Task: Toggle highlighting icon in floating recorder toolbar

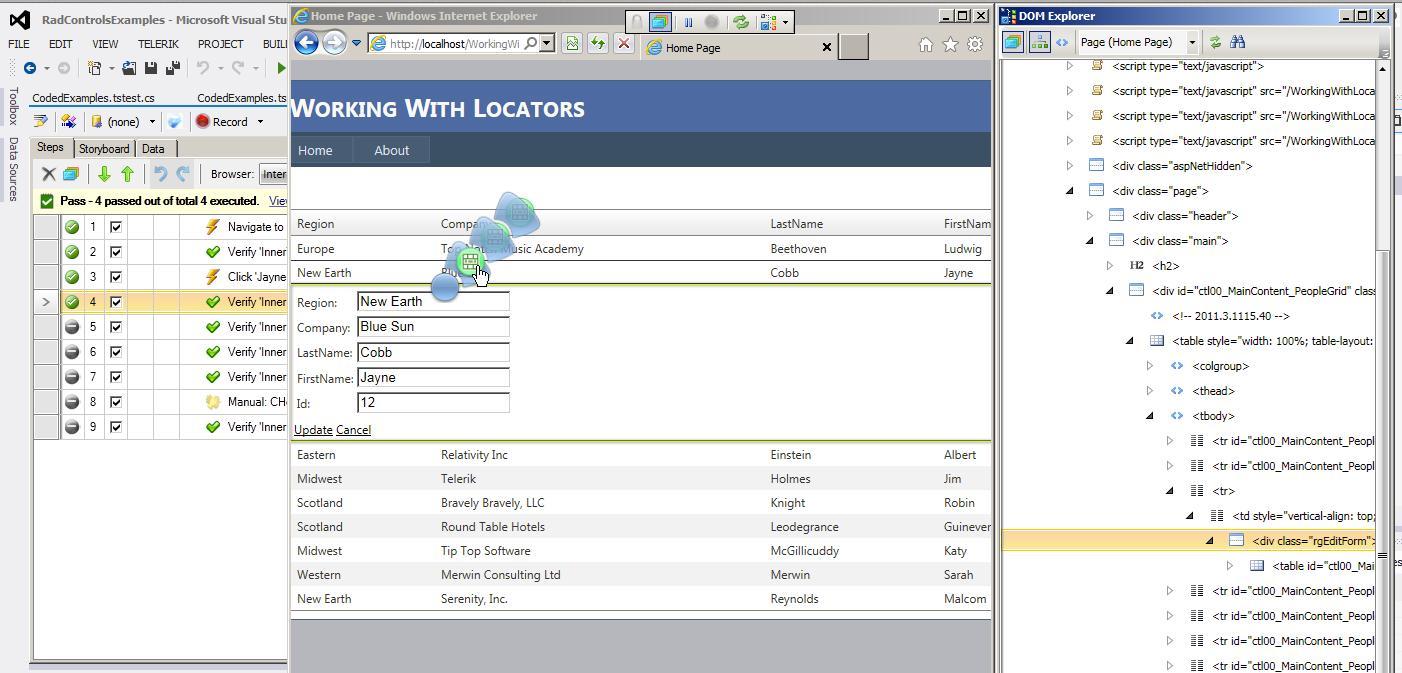Action: [x=660, y=21]
